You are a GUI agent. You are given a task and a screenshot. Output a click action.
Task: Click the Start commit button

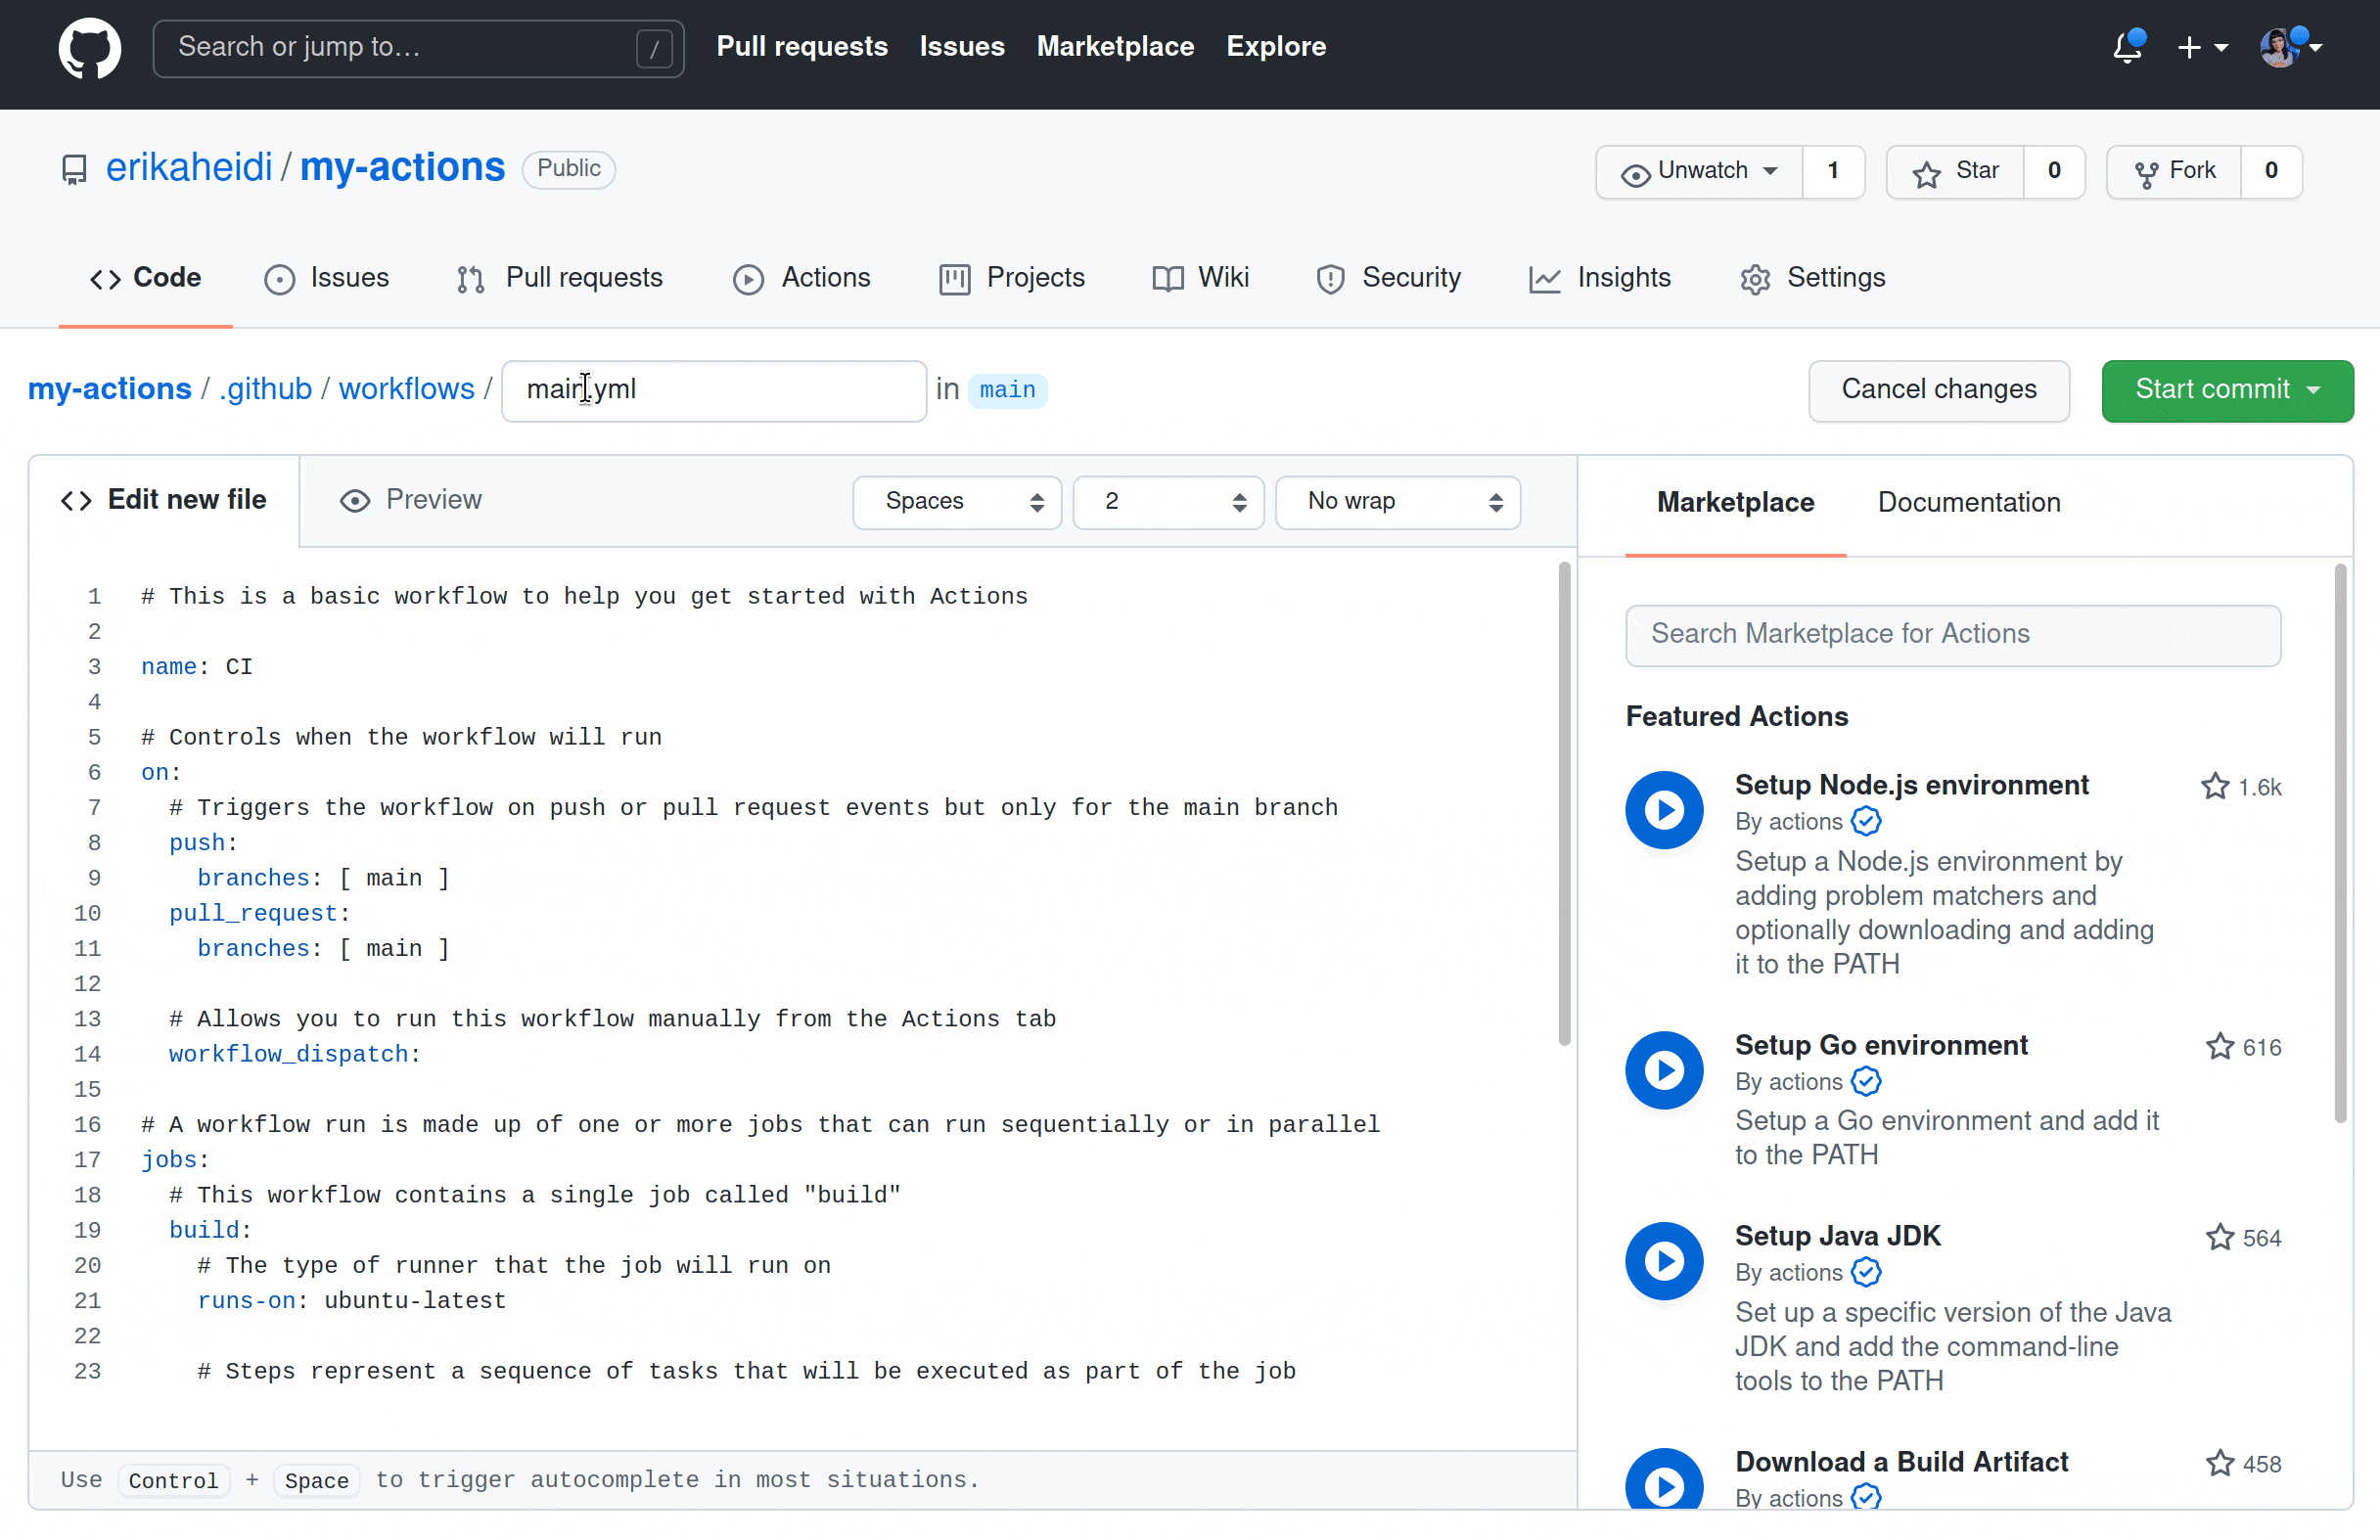pos(2223,388)
